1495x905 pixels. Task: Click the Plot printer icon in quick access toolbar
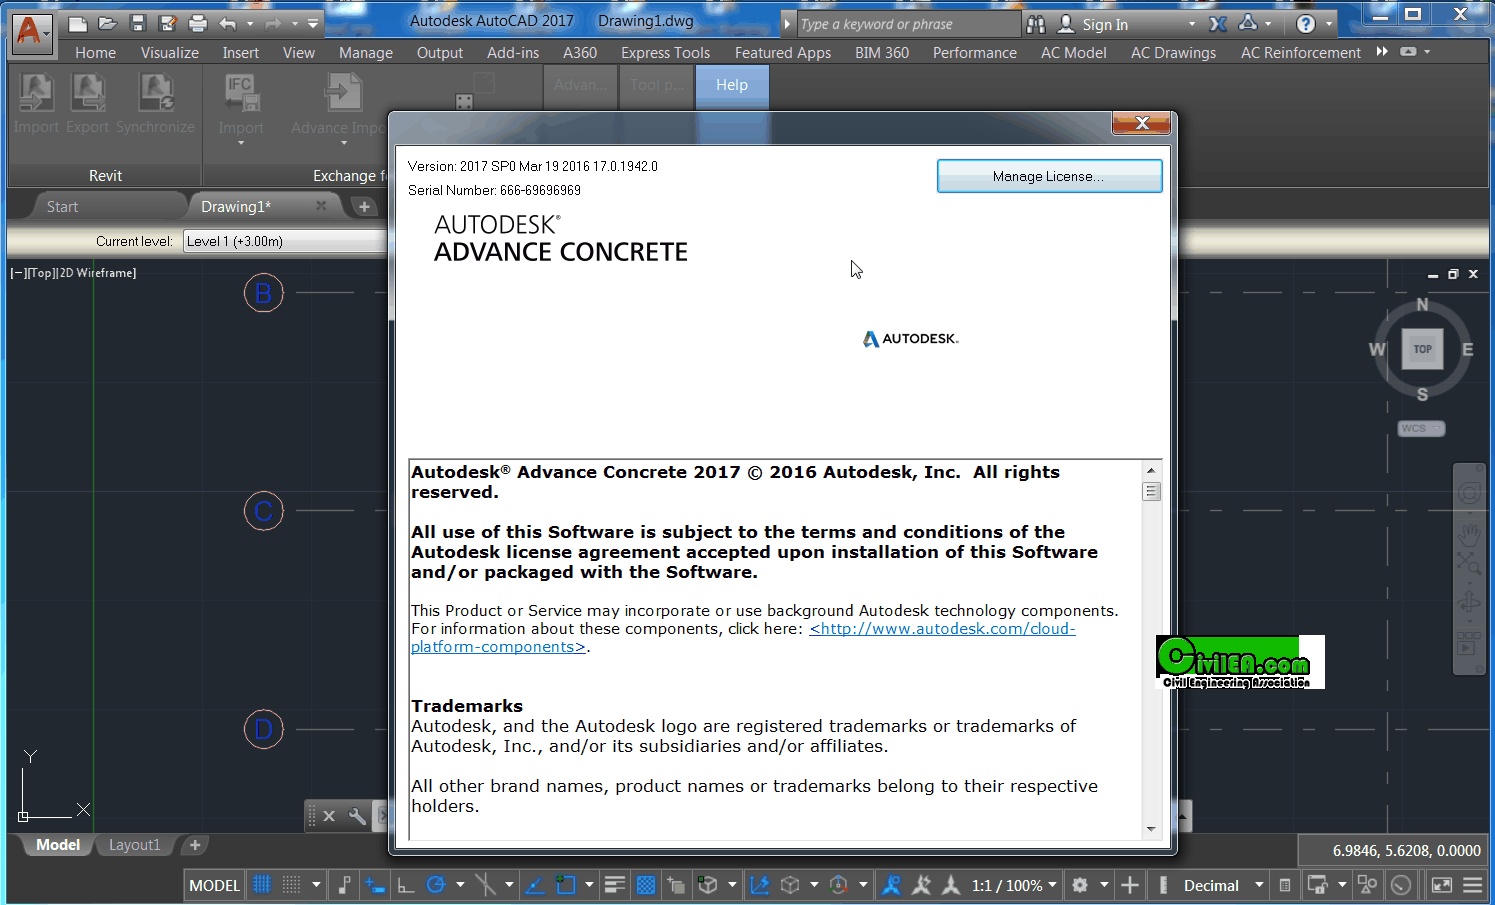(198, 23)
